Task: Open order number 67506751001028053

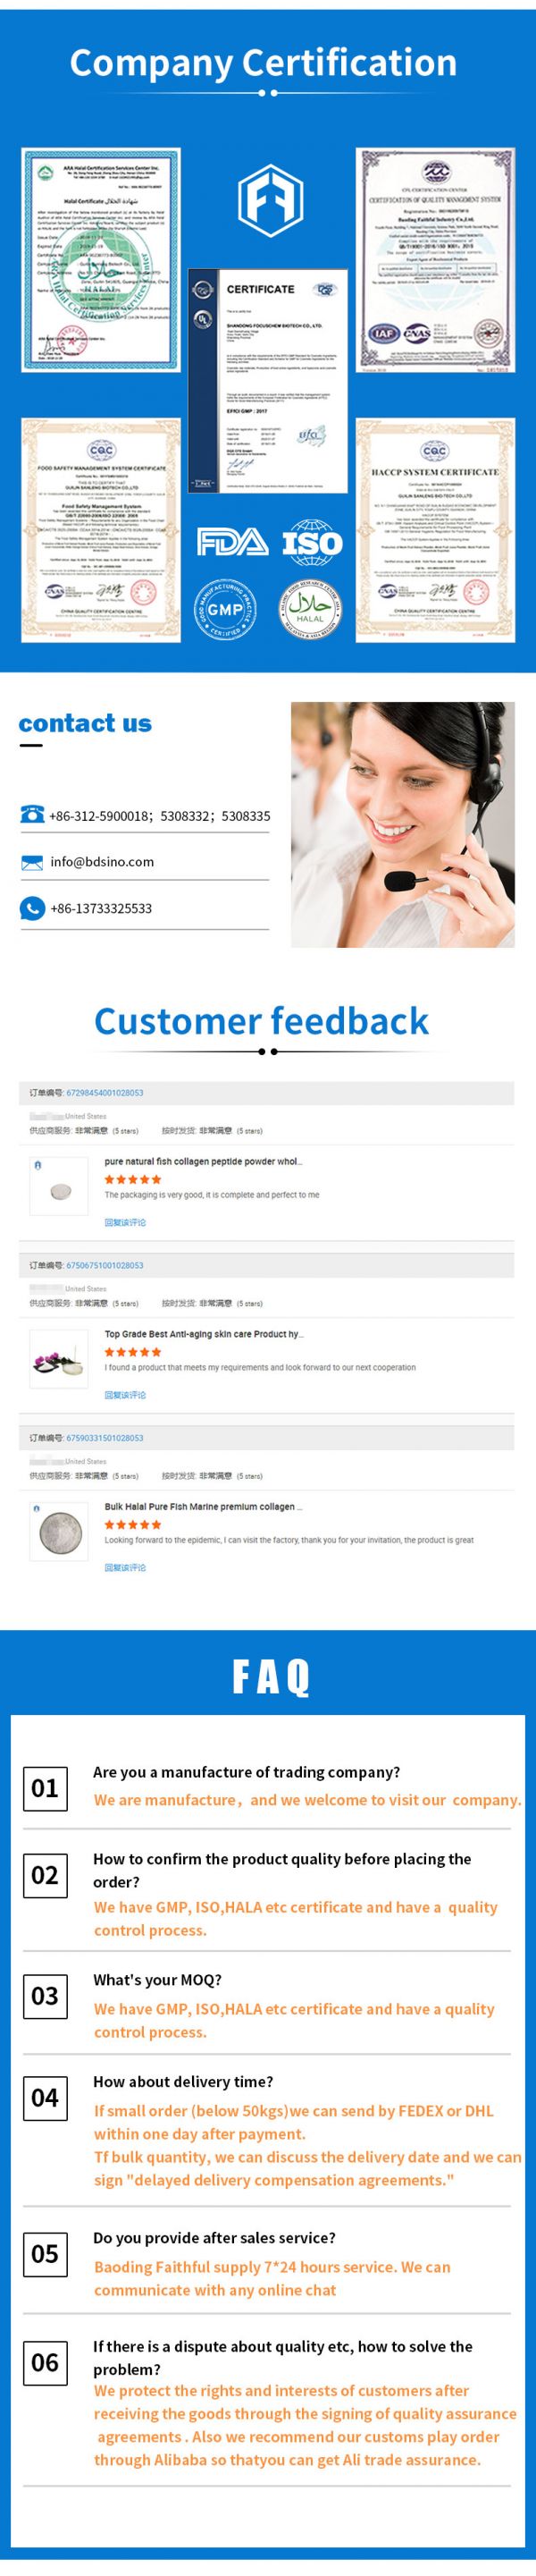Action: pyautogui.click(x=105, y=1265)
